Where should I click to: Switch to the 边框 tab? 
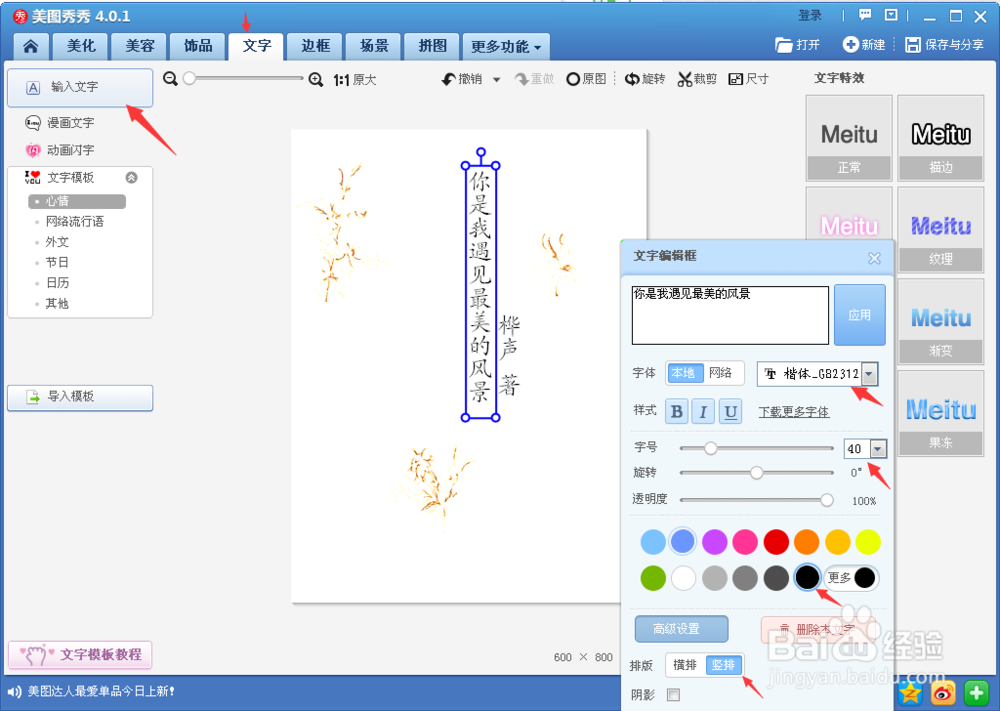(x=316, y=46)
